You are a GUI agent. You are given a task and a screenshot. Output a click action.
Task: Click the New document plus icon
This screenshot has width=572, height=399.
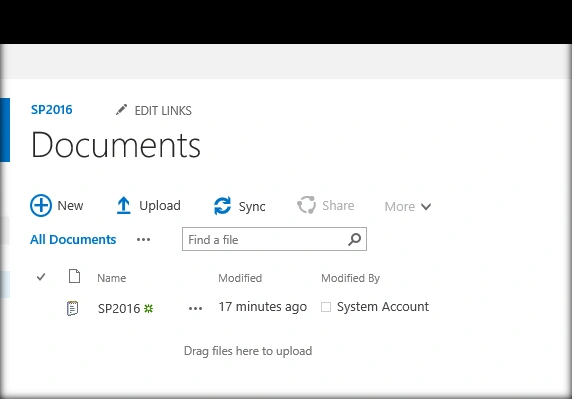40,205
